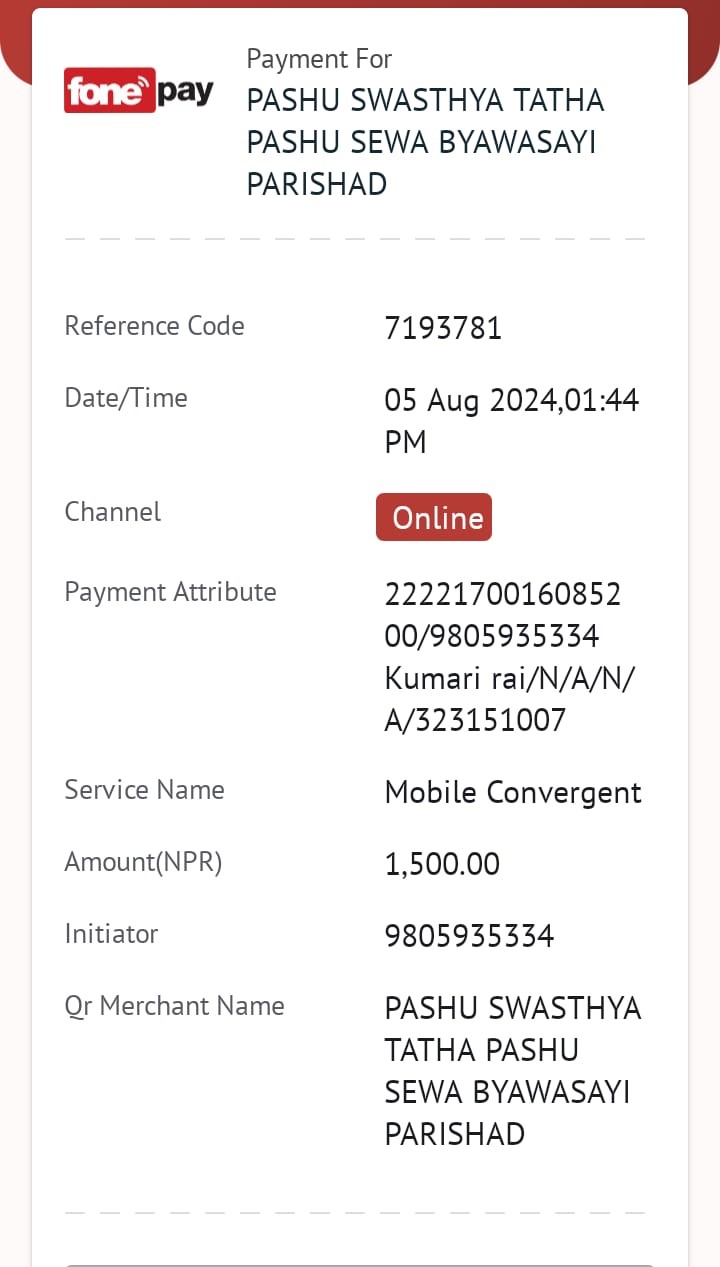Click the Reference Code label
Screen dimensions: 720x1267
click(x=154, y=326)
